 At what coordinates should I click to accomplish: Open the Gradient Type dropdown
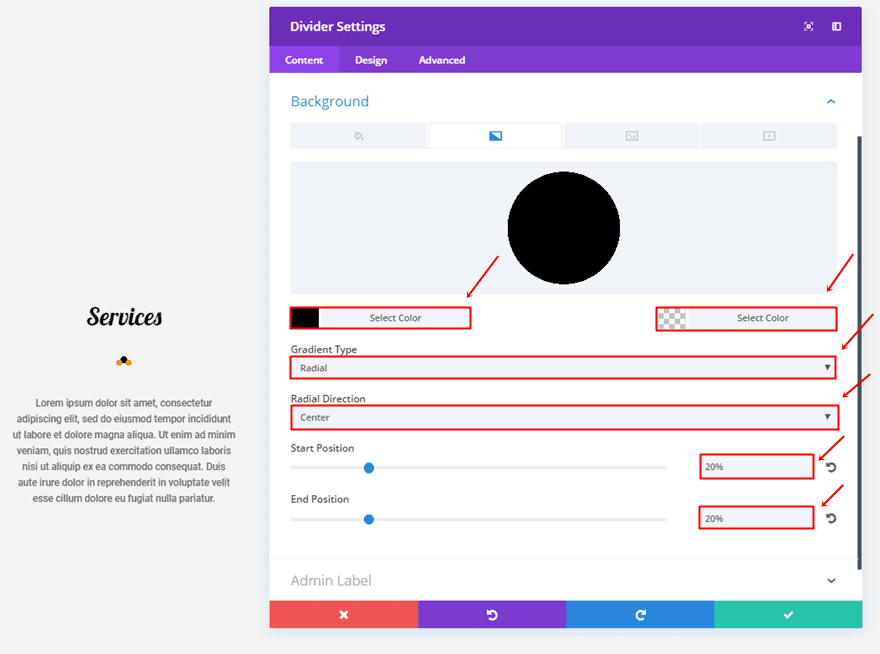[x=564, y=368]
